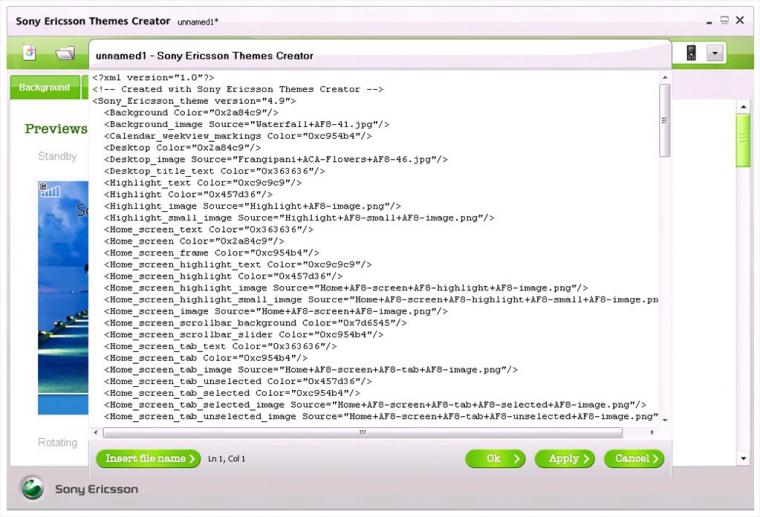Click the '<Home_screen_tab_selected Color' line
The height and width of the screenshot is (517, 760).
coord(232,393)
